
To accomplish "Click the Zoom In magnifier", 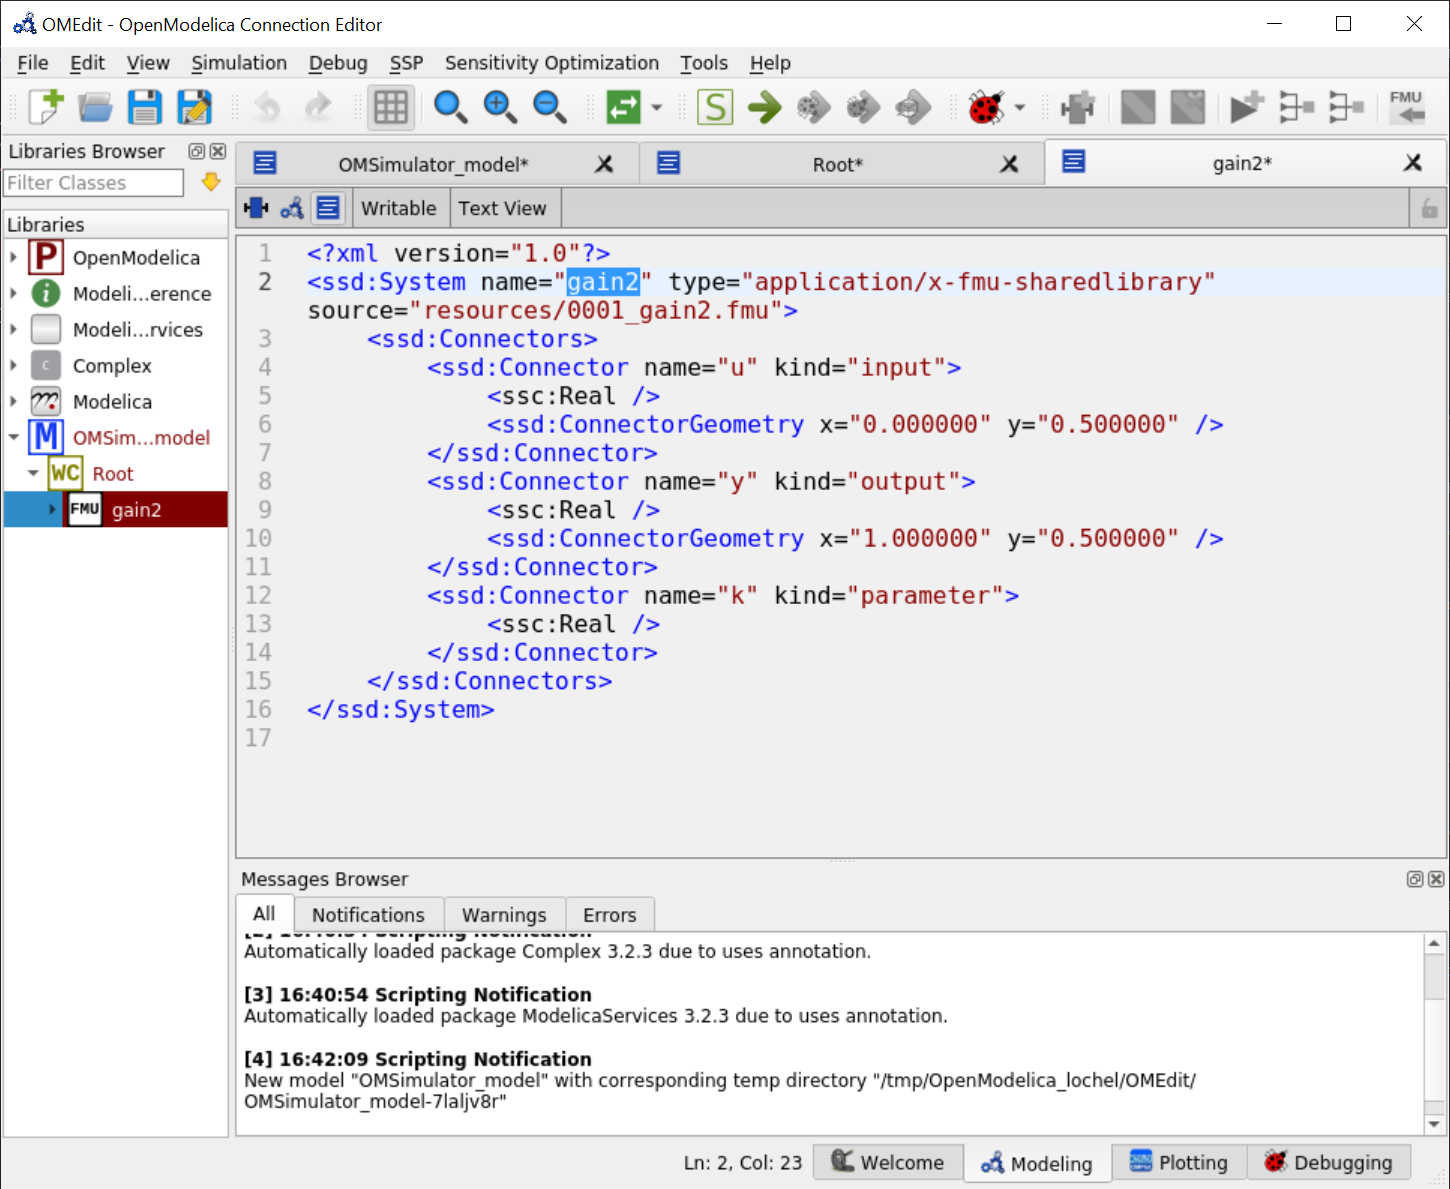I will tap(500, 107).
